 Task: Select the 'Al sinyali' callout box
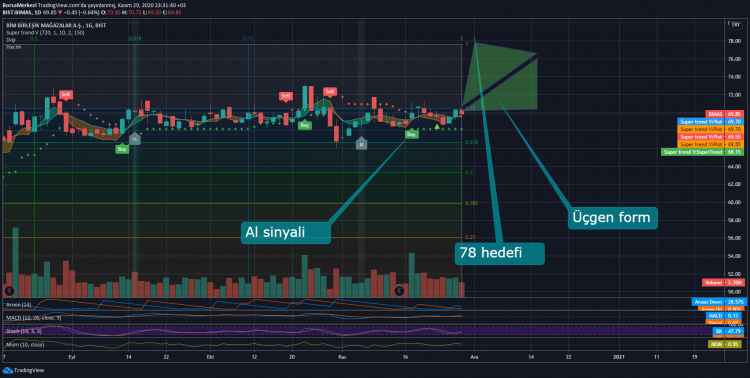(x=286, y=233)
